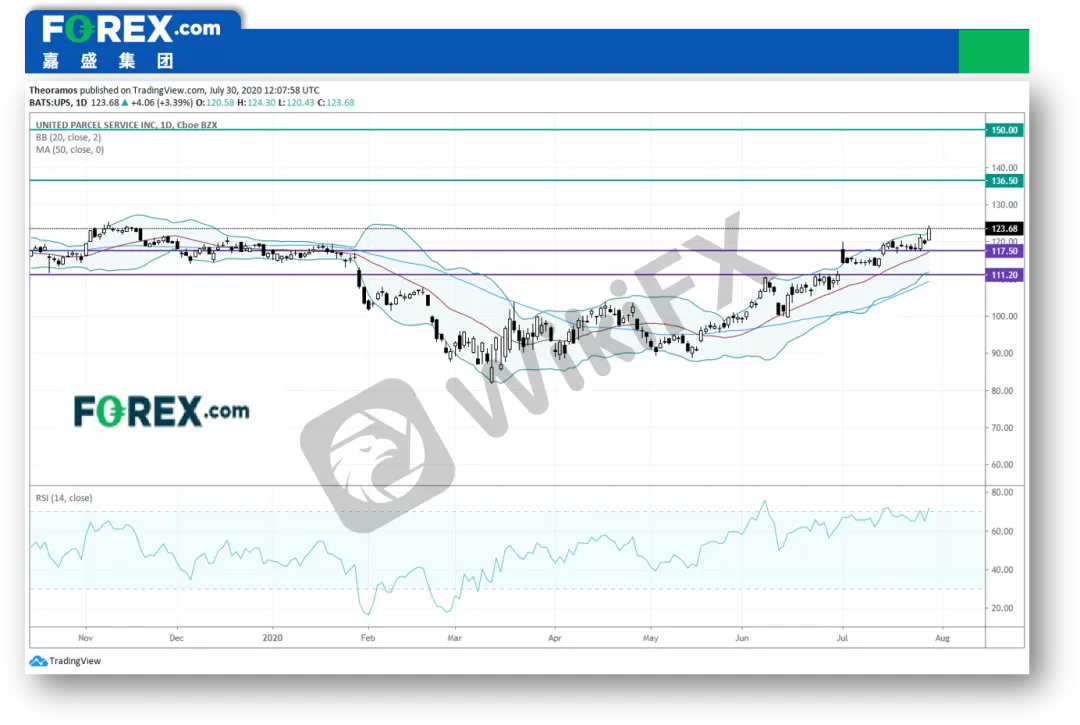Click the BB (20, close, 2) indicator label

click(68, 138)
